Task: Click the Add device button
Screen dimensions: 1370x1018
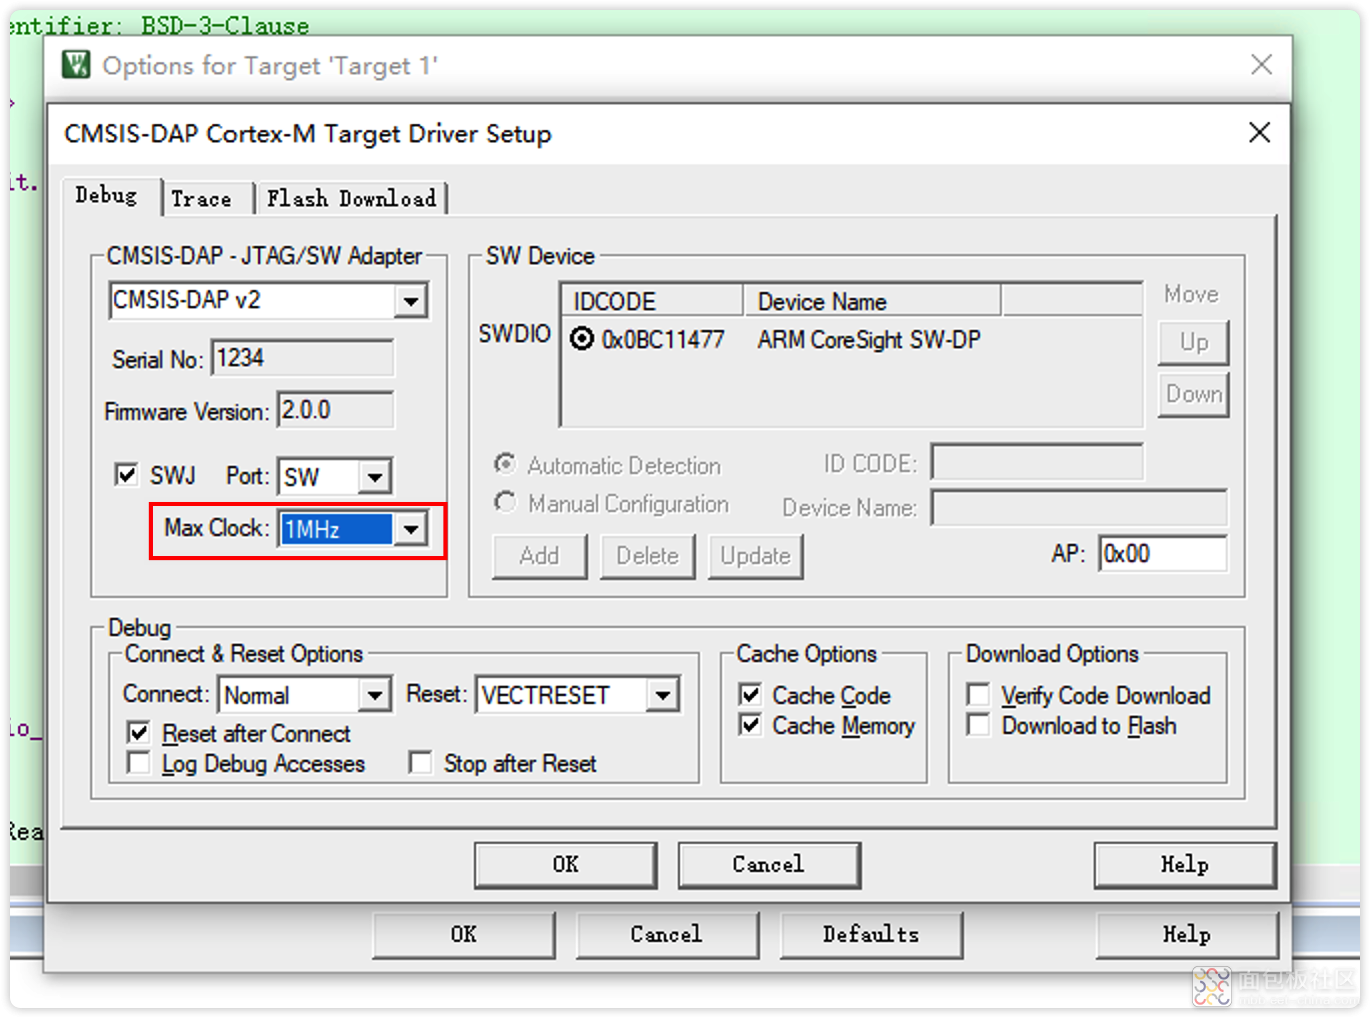Action: [x=539, y=556]
